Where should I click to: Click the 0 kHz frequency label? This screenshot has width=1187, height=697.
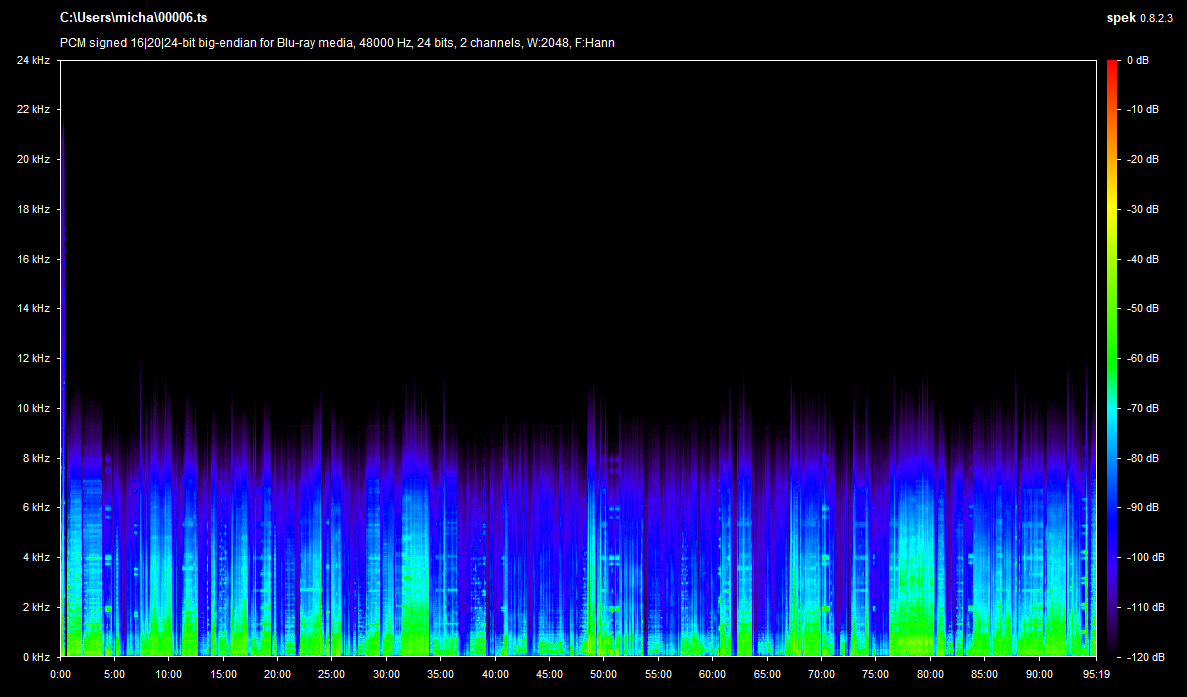point(36,657)
